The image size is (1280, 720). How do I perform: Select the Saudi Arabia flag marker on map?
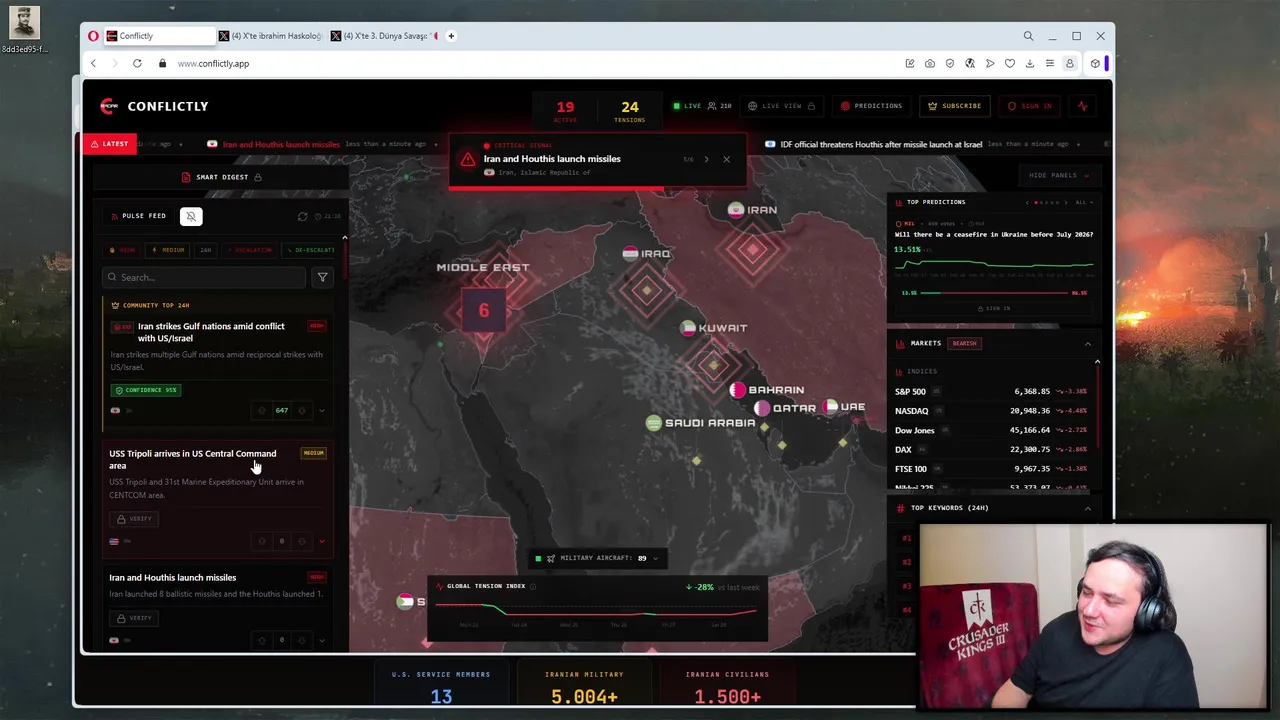pyautogui.click(x=654, y=423)
